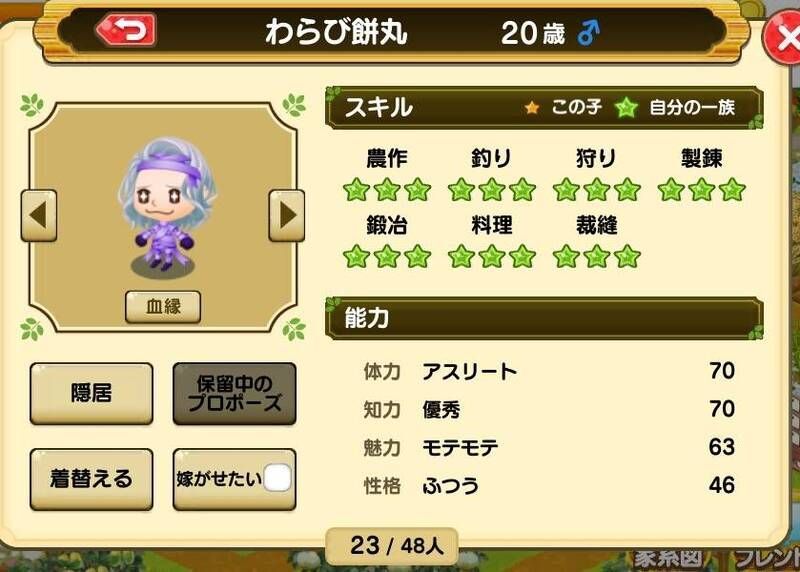This screenshot has width=800, height=572.
Task: Click the green 自分の一族 star legend icon
Action: click(x=626, y=108)
